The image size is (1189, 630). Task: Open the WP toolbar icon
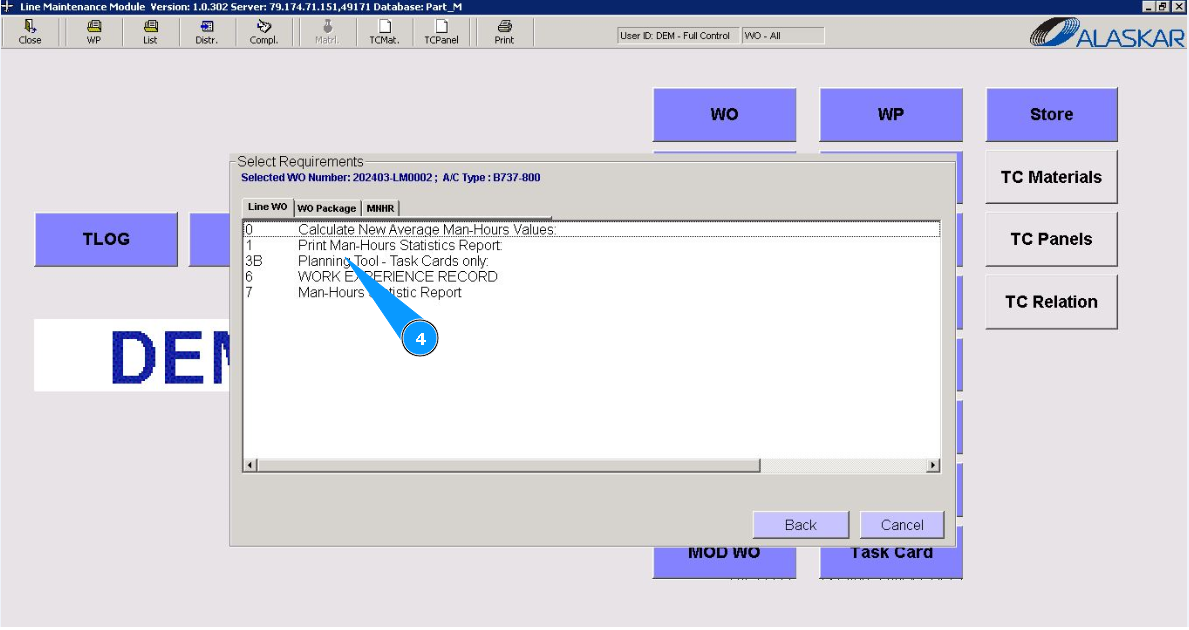click(x=93, y=33)
